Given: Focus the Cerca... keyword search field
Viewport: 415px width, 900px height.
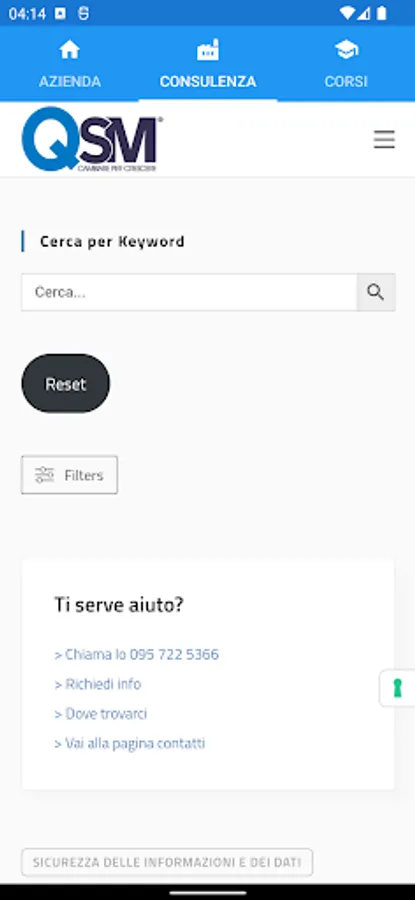Looking at the screenshot, I should (x=189, y=292).
